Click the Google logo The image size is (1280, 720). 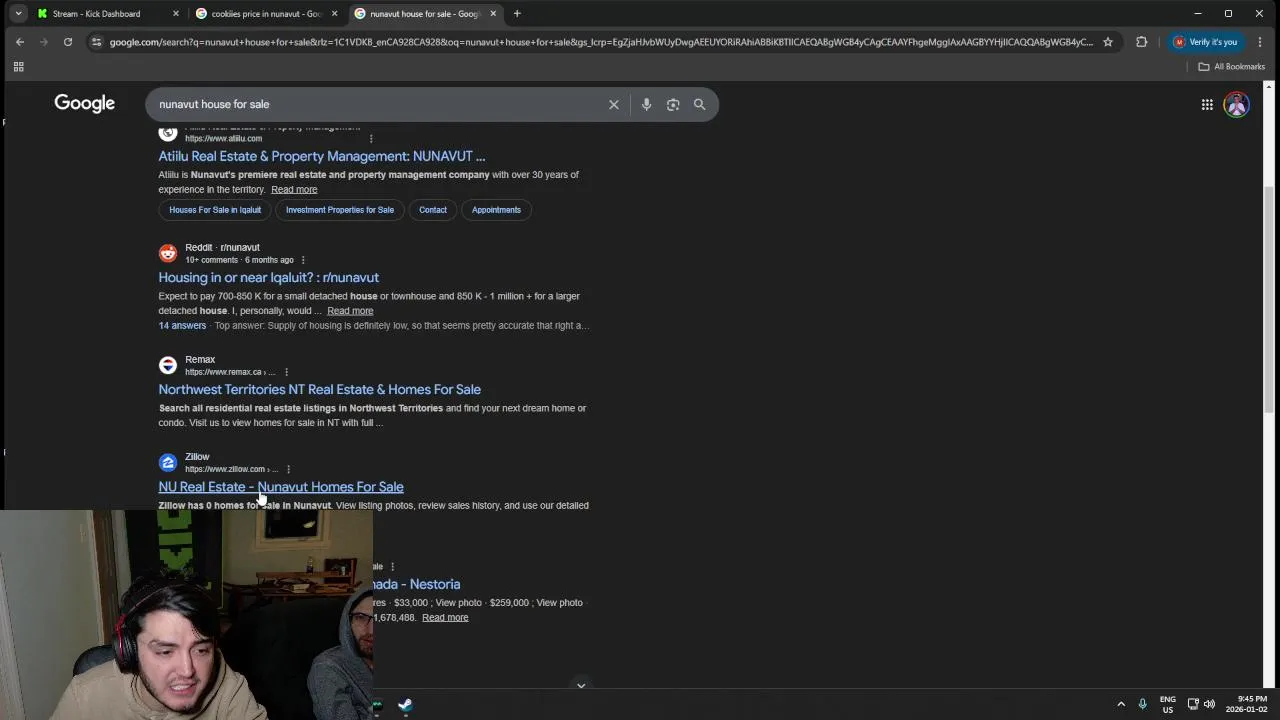[85, 104]
